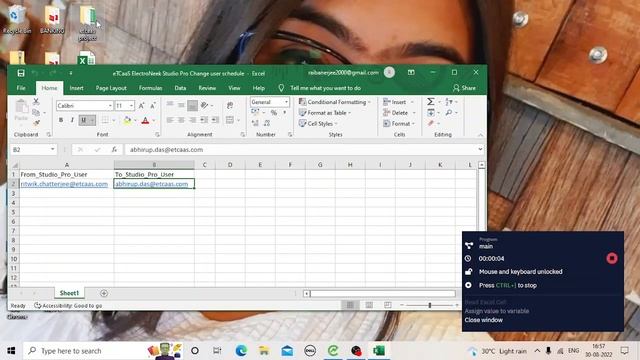
Task: Apply yellow fill color bucket
Action: [x=127, y=120]
